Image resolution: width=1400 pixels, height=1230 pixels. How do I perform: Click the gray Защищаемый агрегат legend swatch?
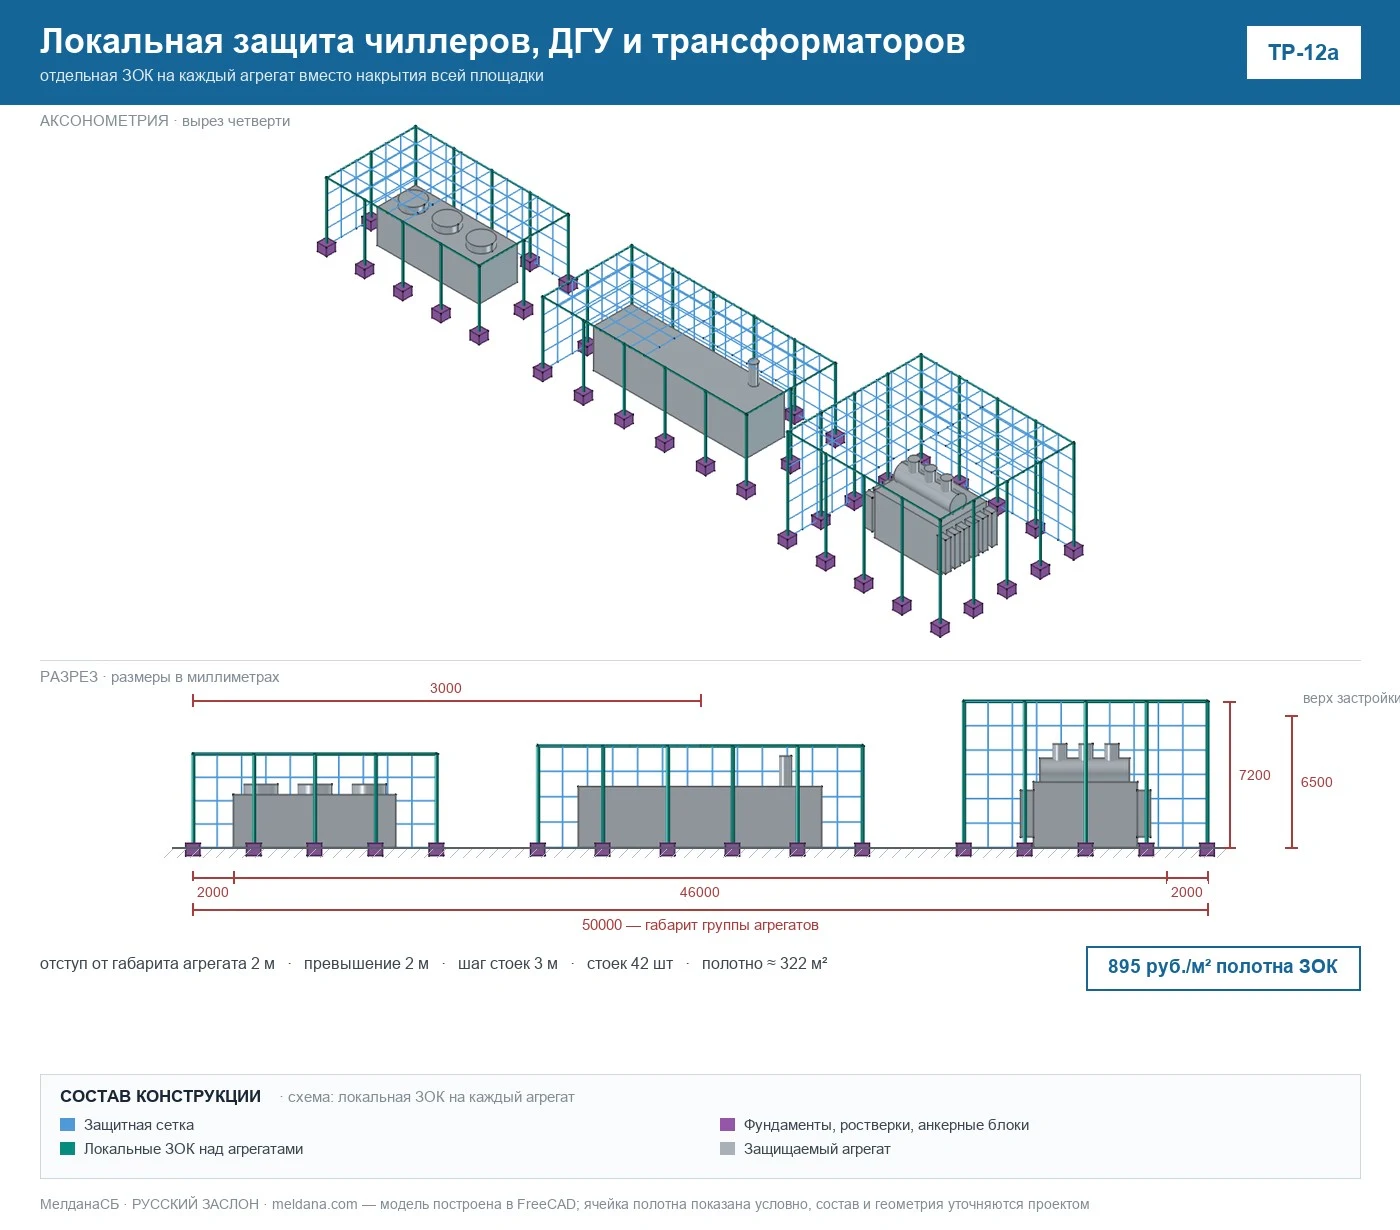click(727, 1148)
